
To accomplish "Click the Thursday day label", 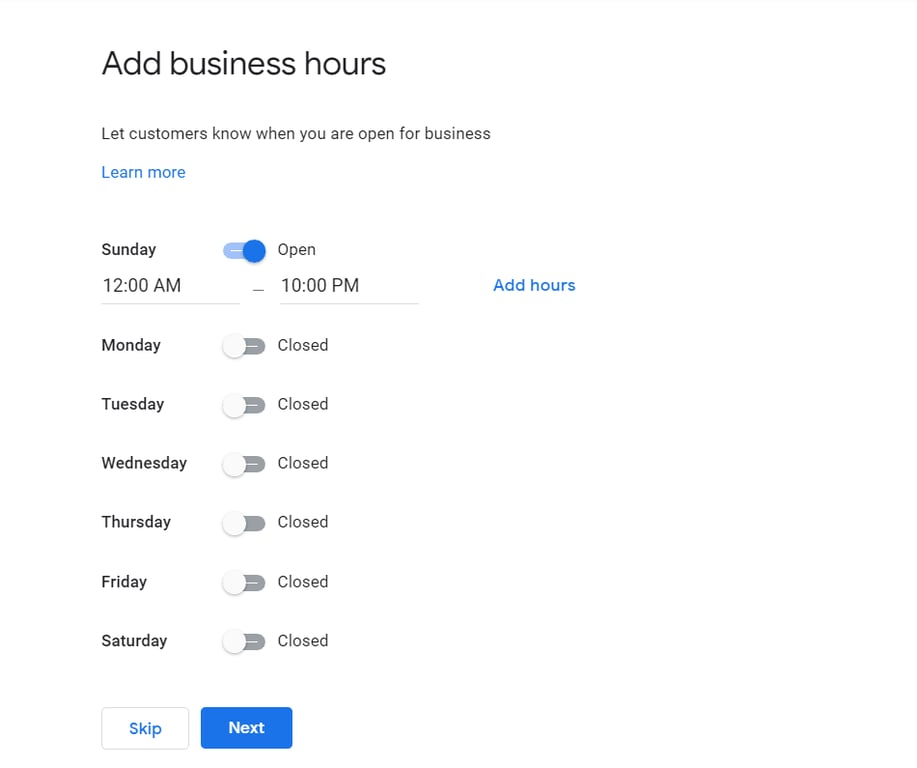I will click(136, 522).
